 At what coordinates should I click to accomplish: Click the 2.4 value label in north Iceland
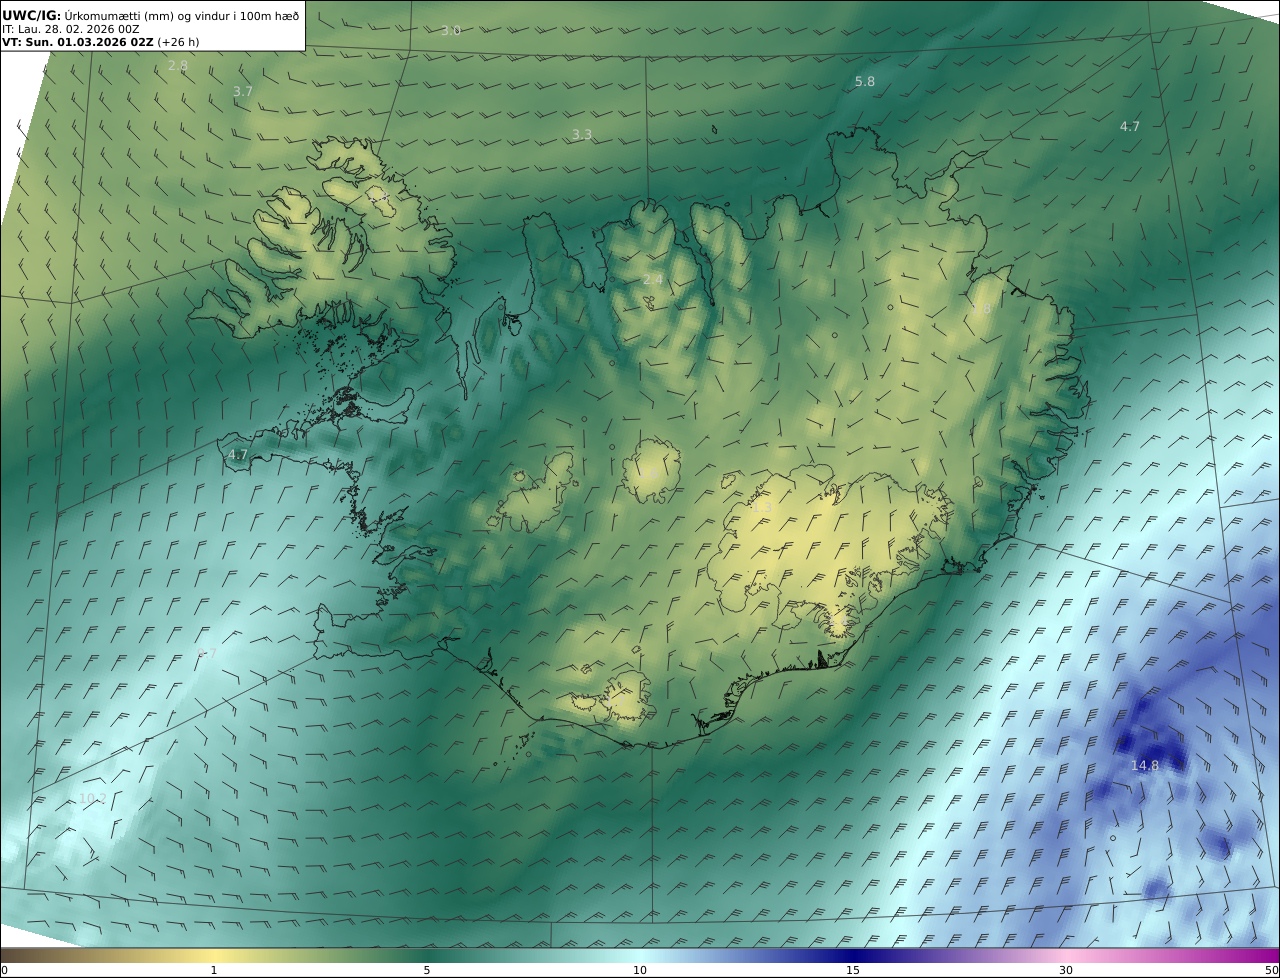[x=653, y=280]
